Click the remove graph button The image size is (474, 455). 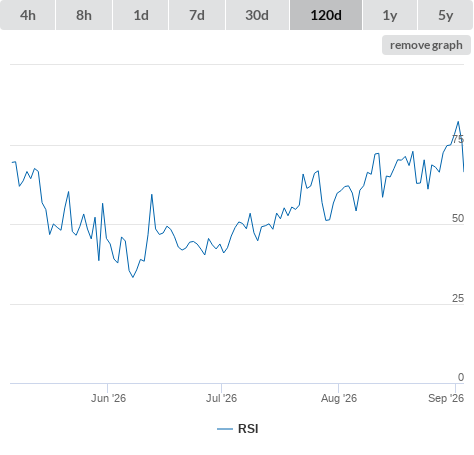[x=426, y=45]
